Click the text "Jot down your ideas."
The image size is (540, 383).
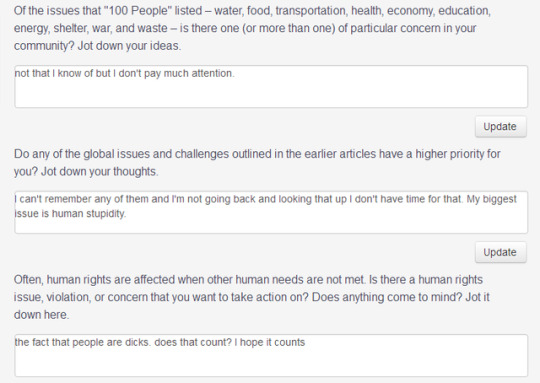point(129,46)
